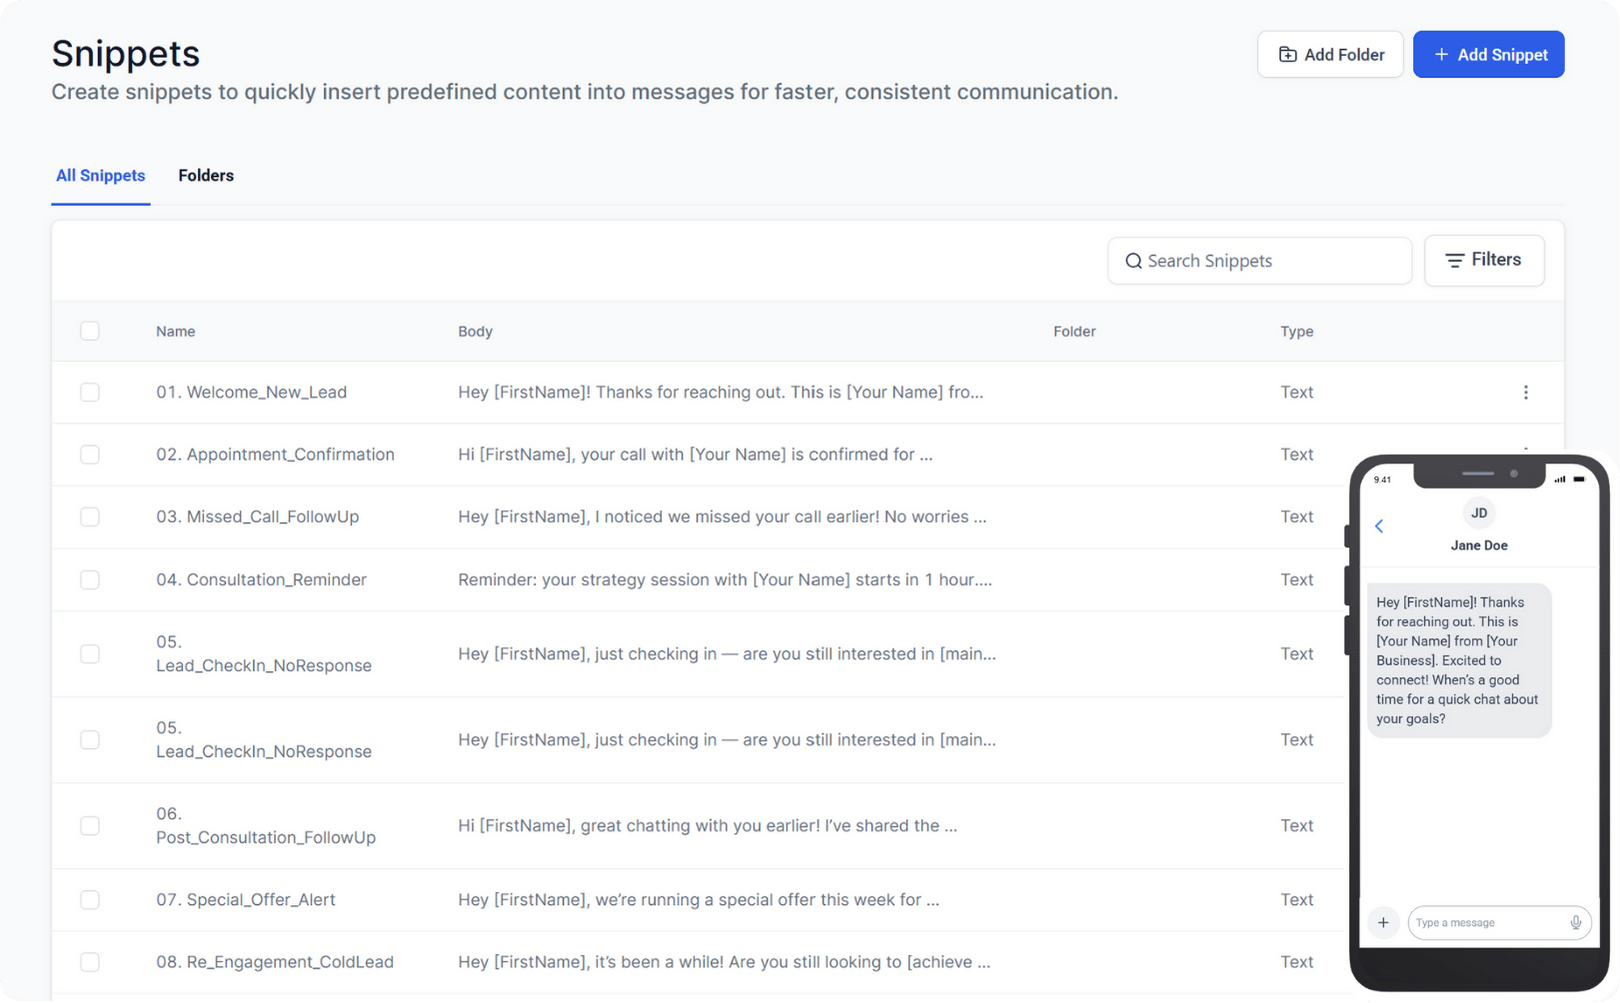Click the Add Folder button

tap(1330, 54)
